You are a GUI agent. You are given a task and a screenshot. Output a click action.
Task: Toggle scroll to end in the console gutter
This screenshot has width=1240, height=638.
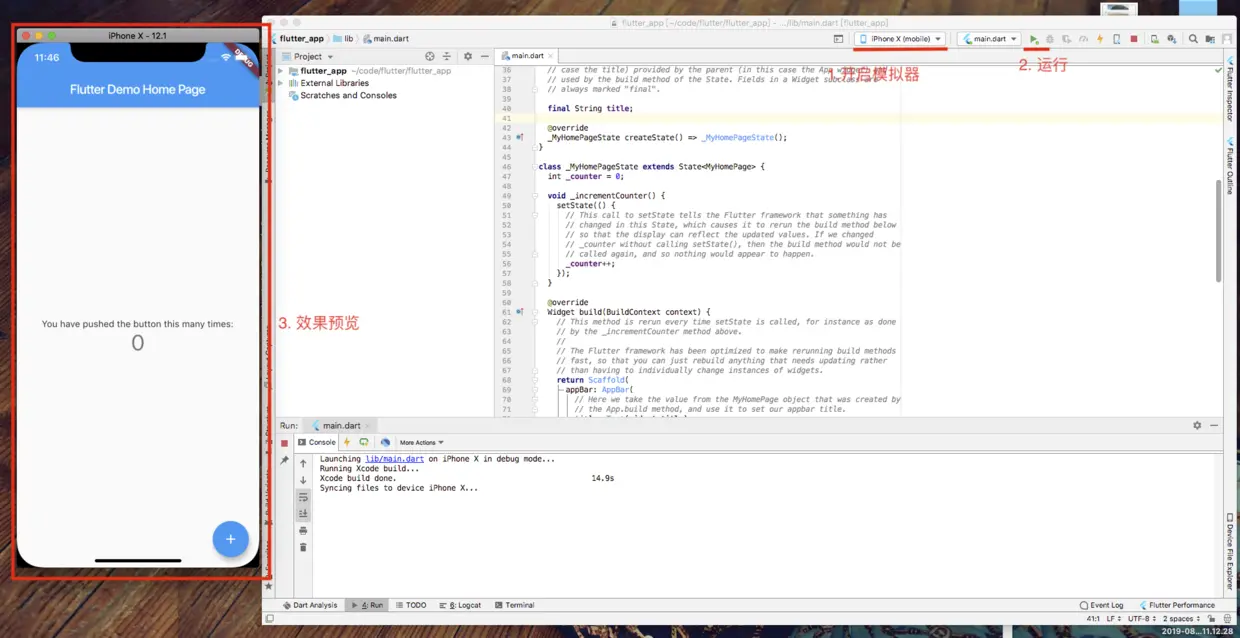click(303, 513)
